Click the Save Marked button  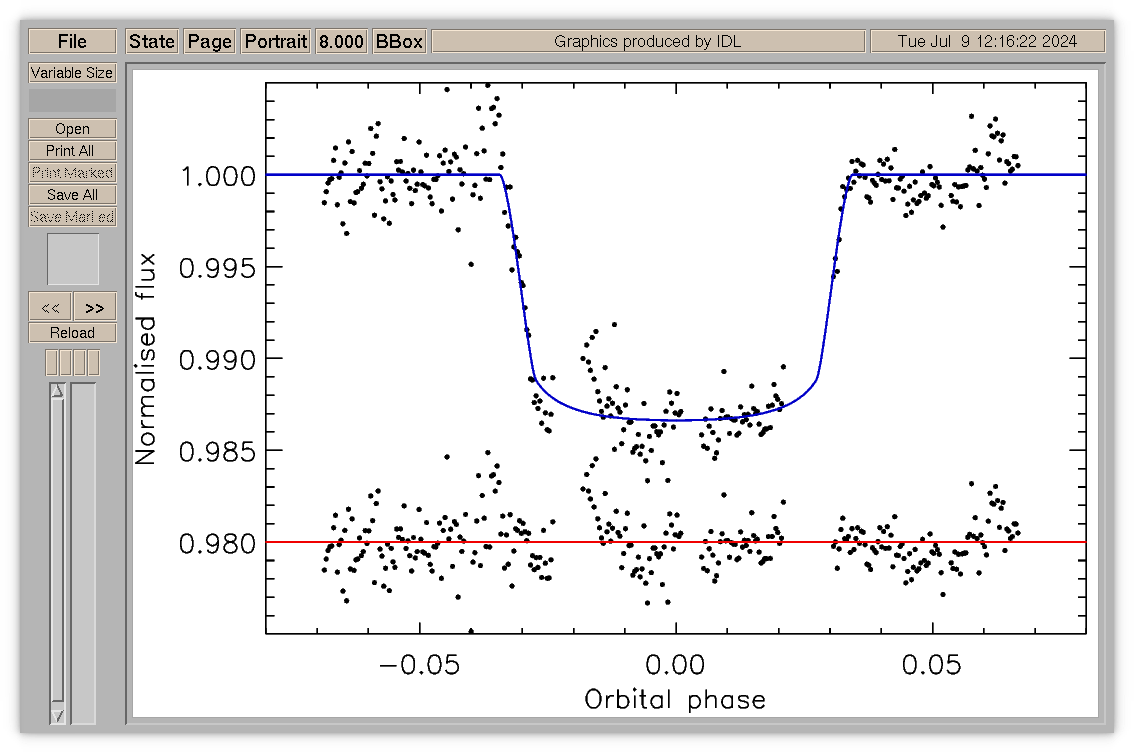(72, 217)
